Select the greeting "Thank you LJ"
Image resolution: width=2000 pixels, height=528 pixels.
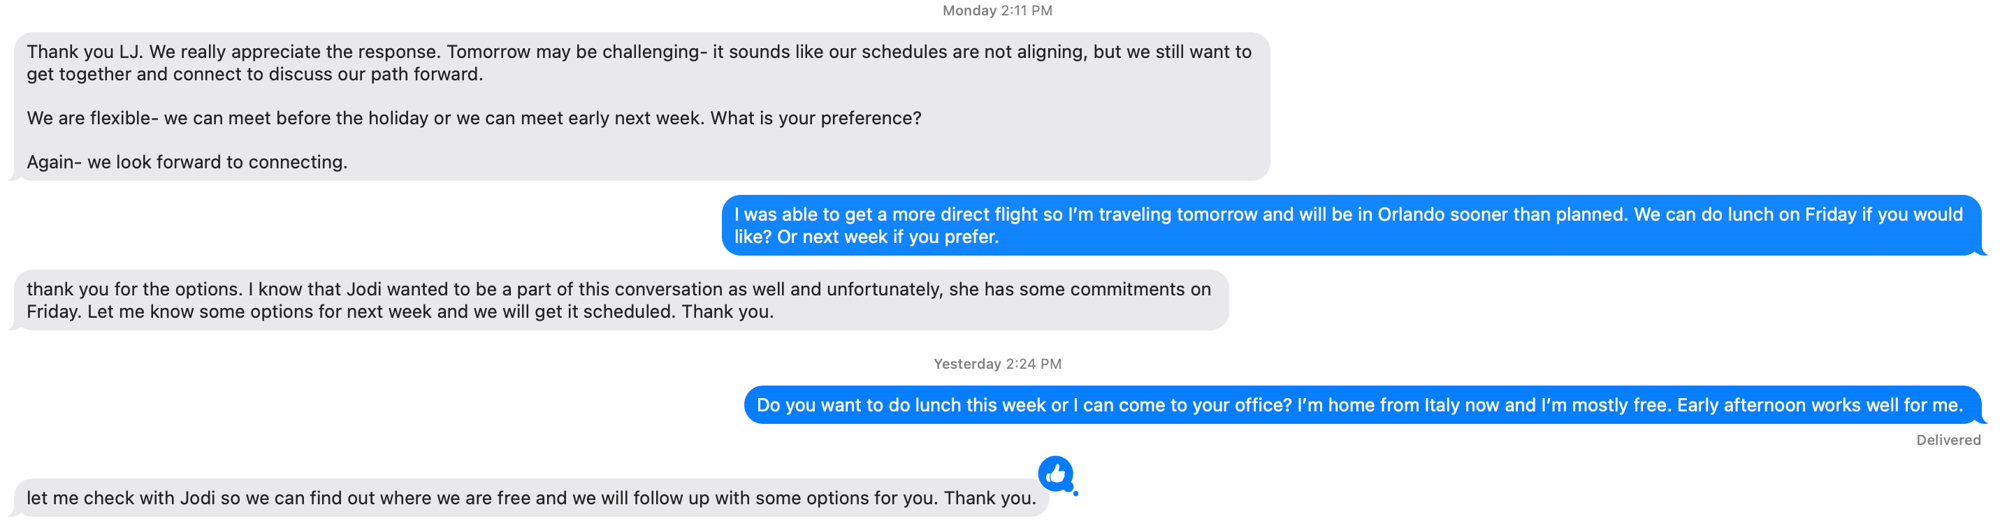[82, 52]
